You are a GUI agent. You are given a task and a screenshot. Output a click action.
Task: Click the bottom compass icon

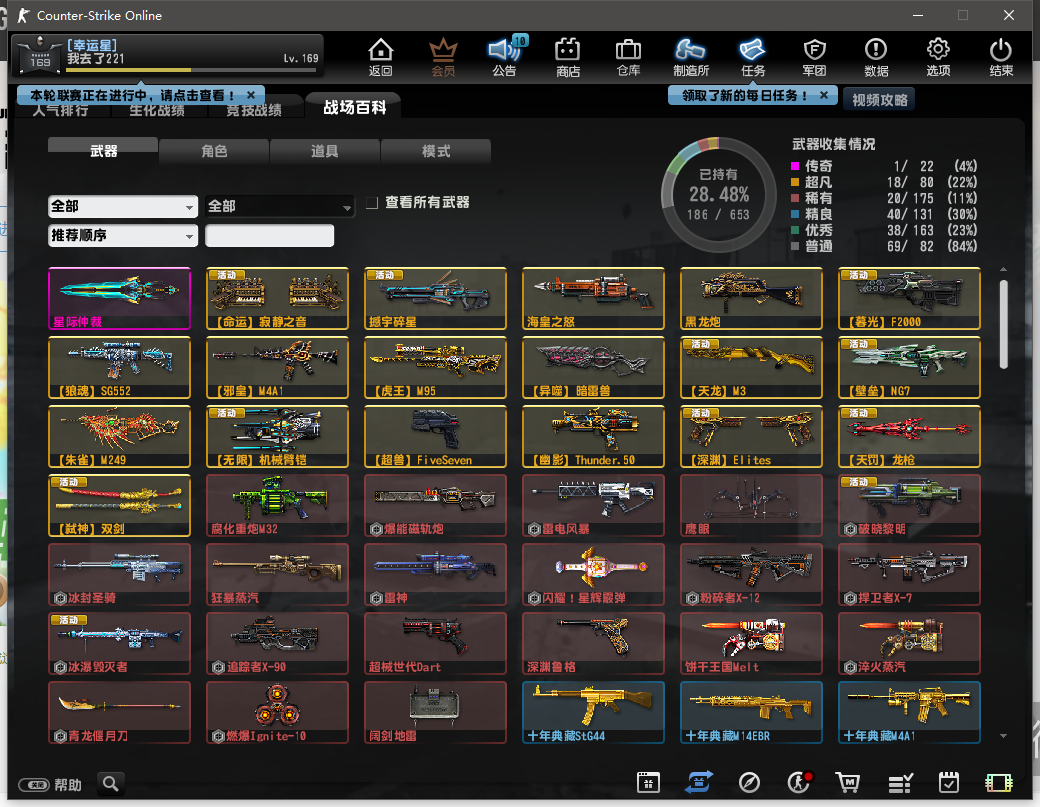749,782
